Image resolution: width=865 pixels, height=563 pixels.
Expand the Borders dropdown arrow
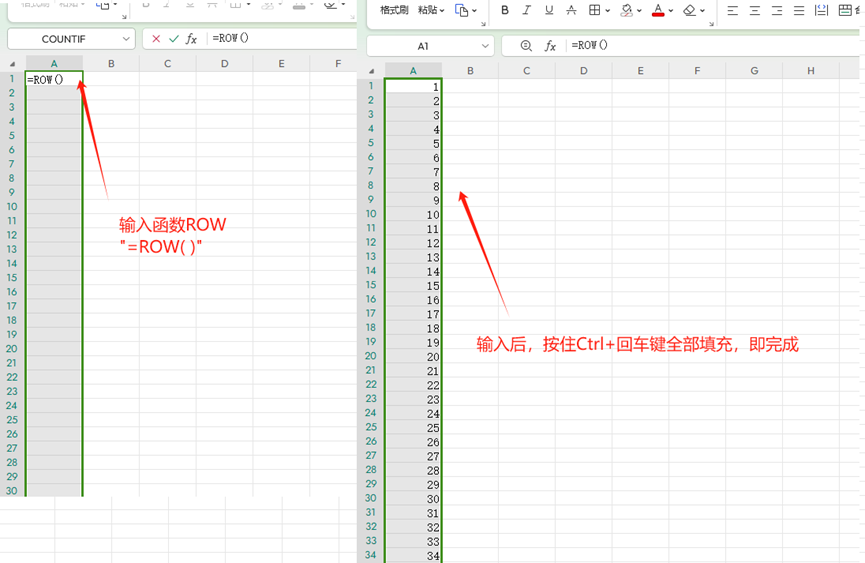click(607, 10)
